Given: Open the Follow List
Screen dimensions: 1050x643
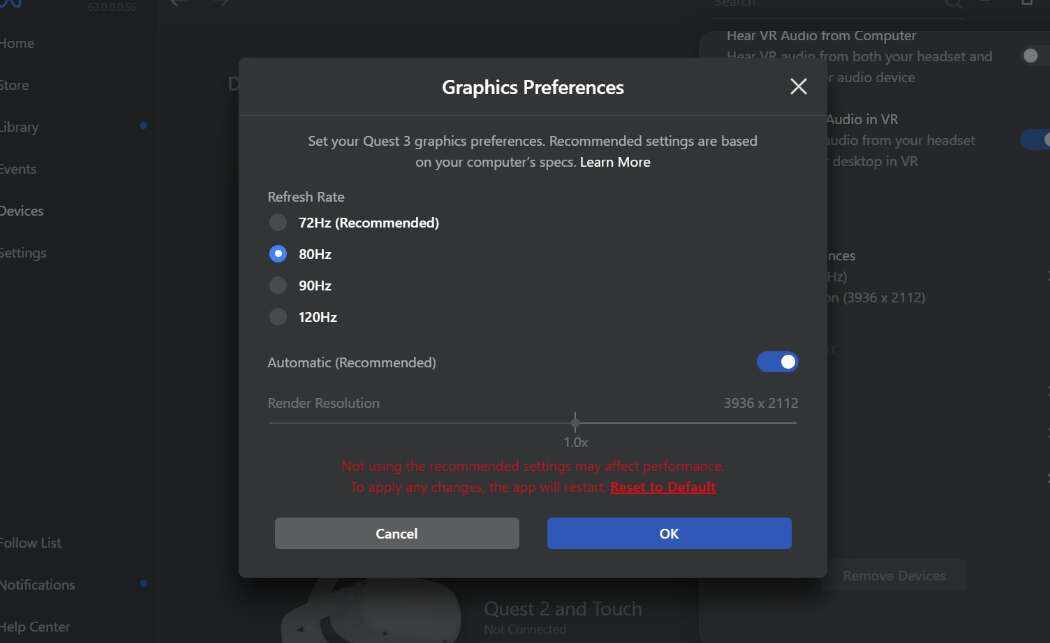Looking at the screenshot, I should 31,543.
